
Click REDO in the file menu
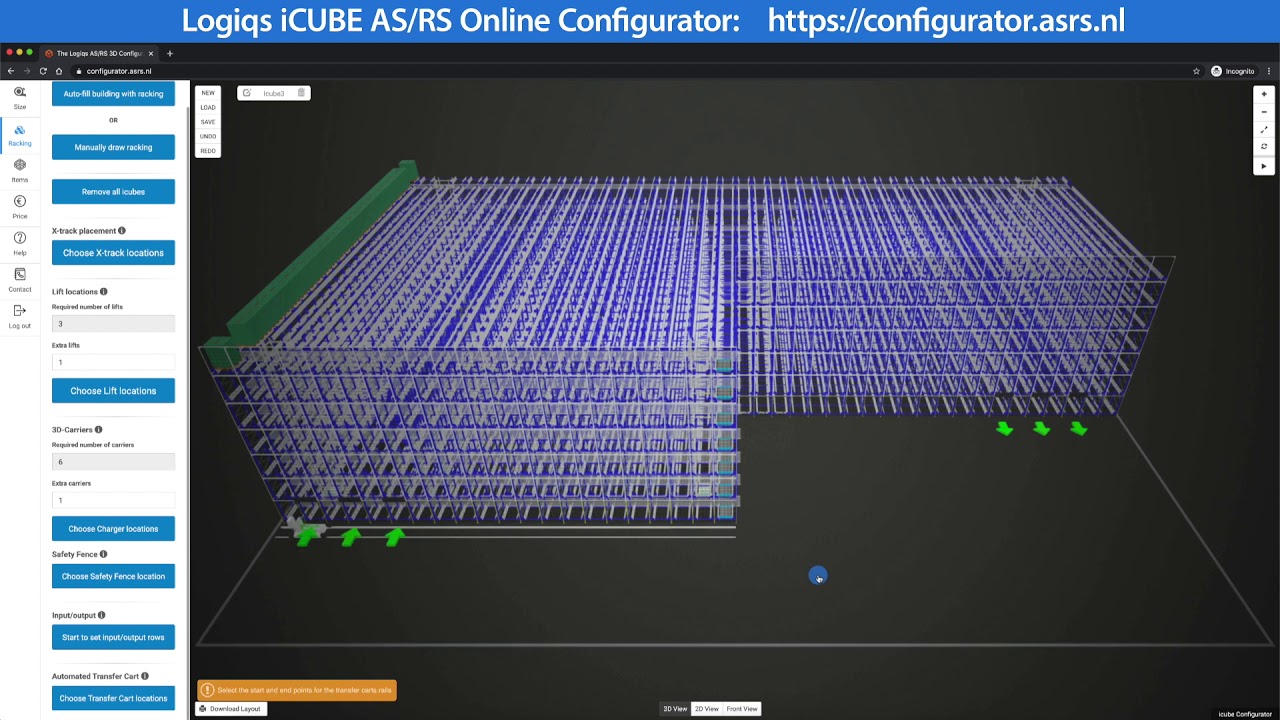point(208,151)
